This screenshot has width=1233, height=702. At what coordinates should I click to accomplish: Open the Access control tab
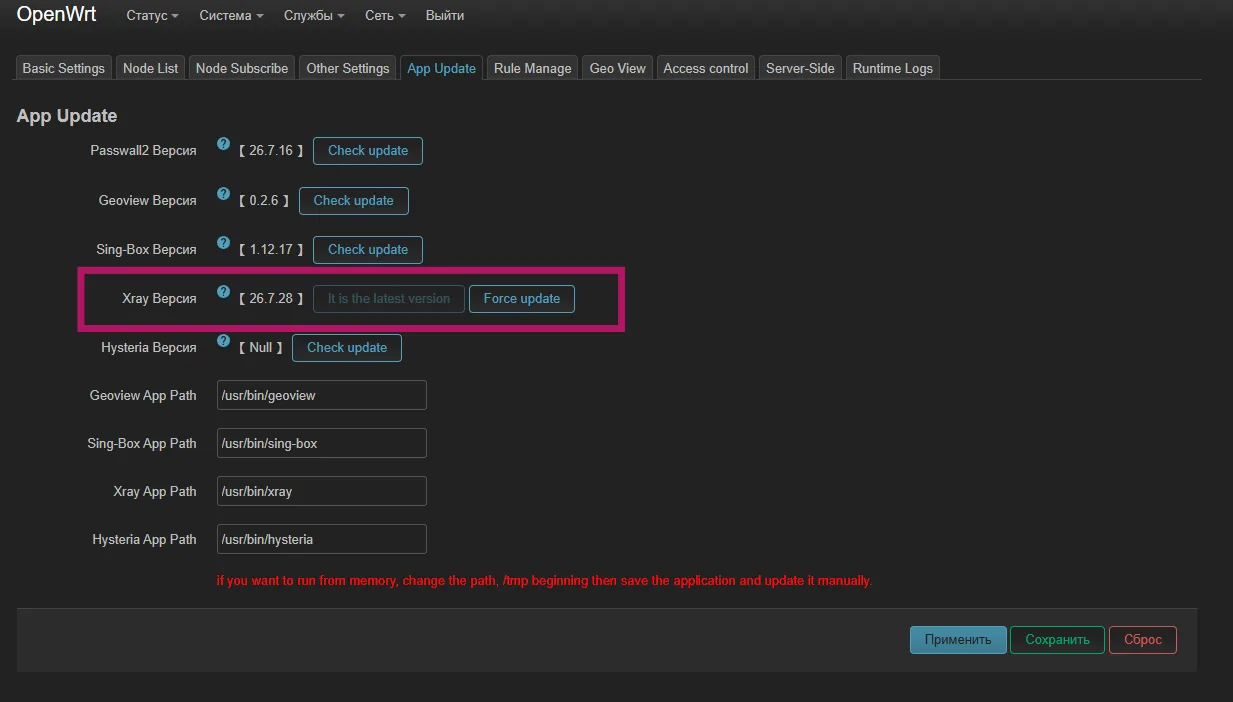pos(706,68)
